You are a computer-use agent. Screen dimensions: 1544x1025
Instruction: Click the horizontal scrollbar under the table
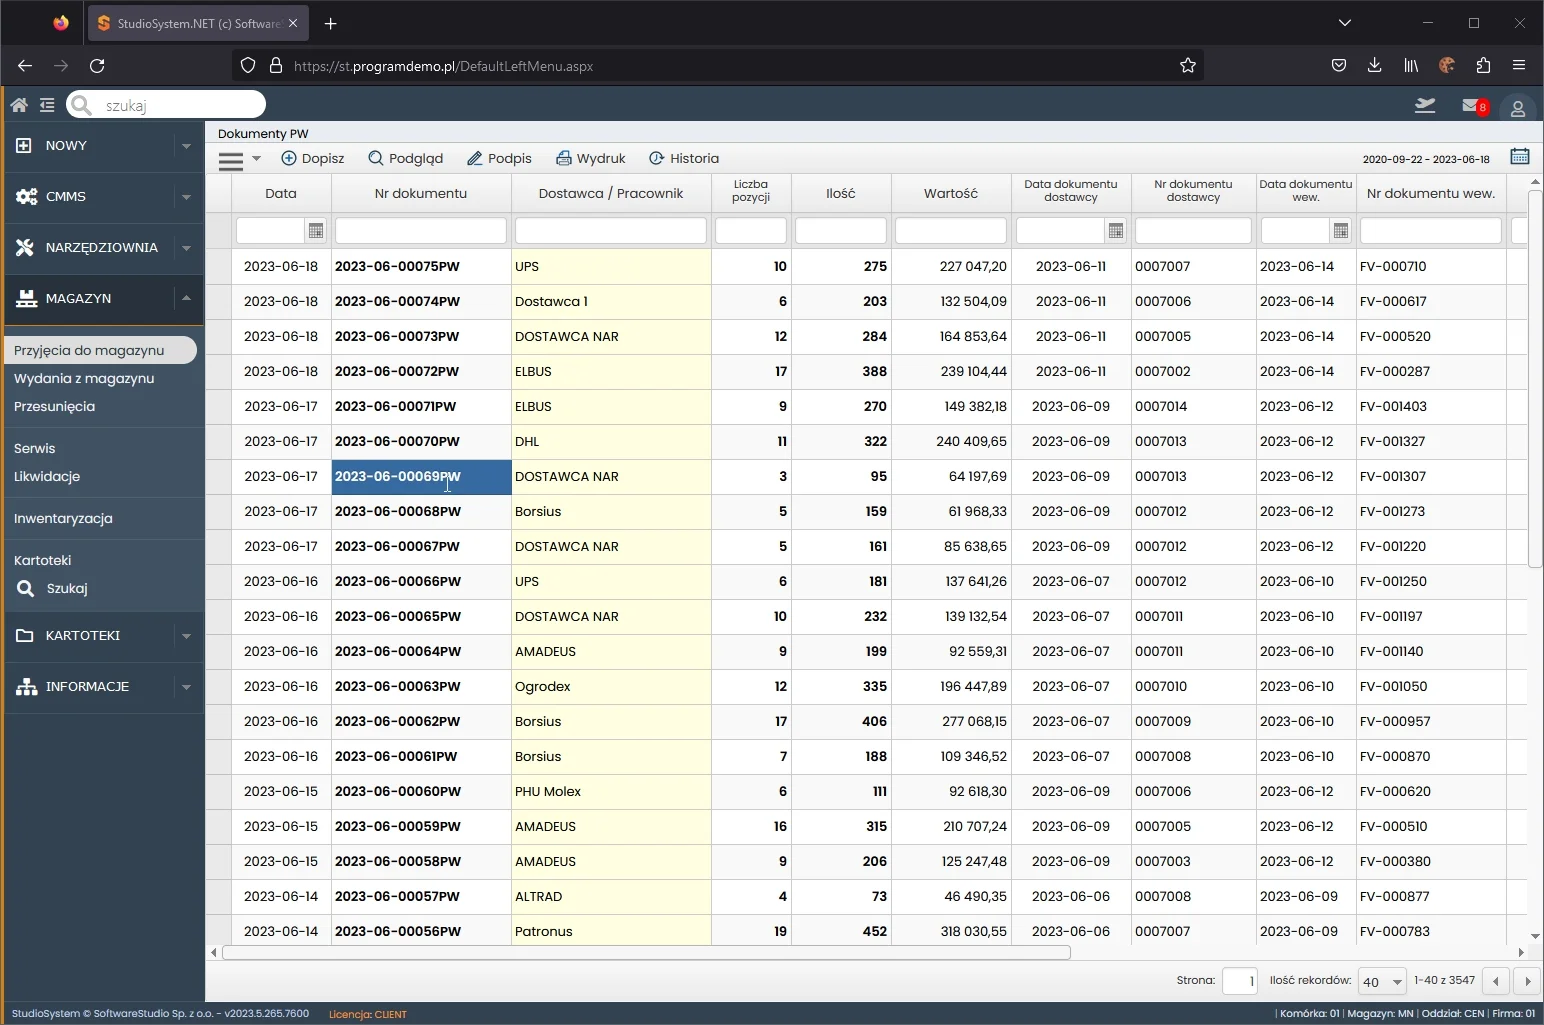pos(646,953)
